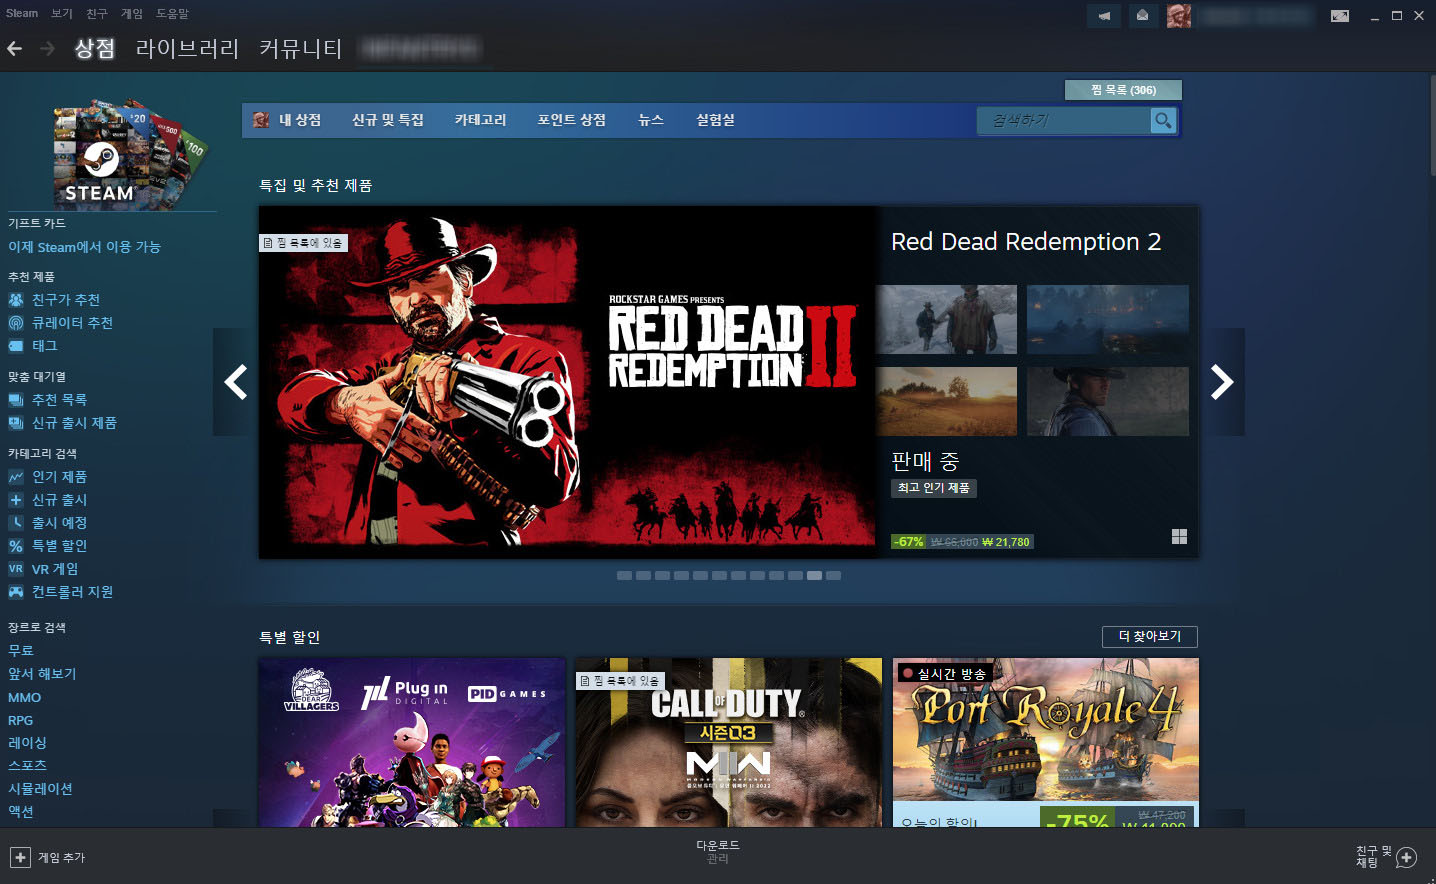
Task: Click the Red Dead Redemption 2 banner
Action: [567, 382]
